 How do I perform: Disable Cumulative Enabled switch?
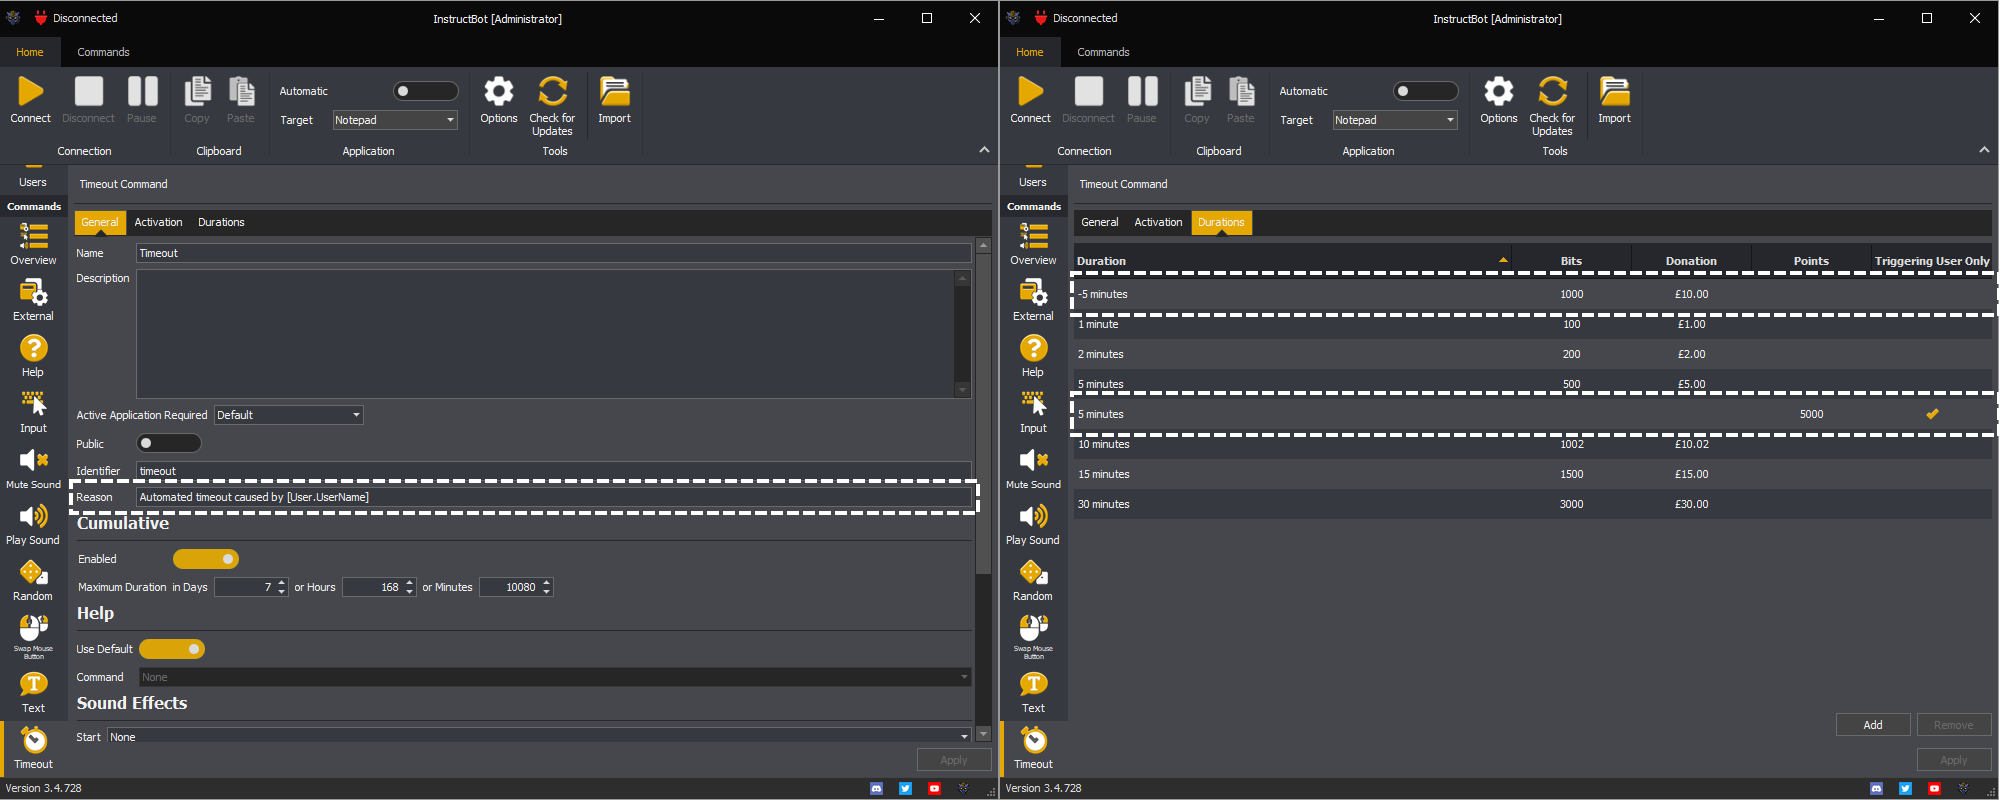(x=206, y=559)
